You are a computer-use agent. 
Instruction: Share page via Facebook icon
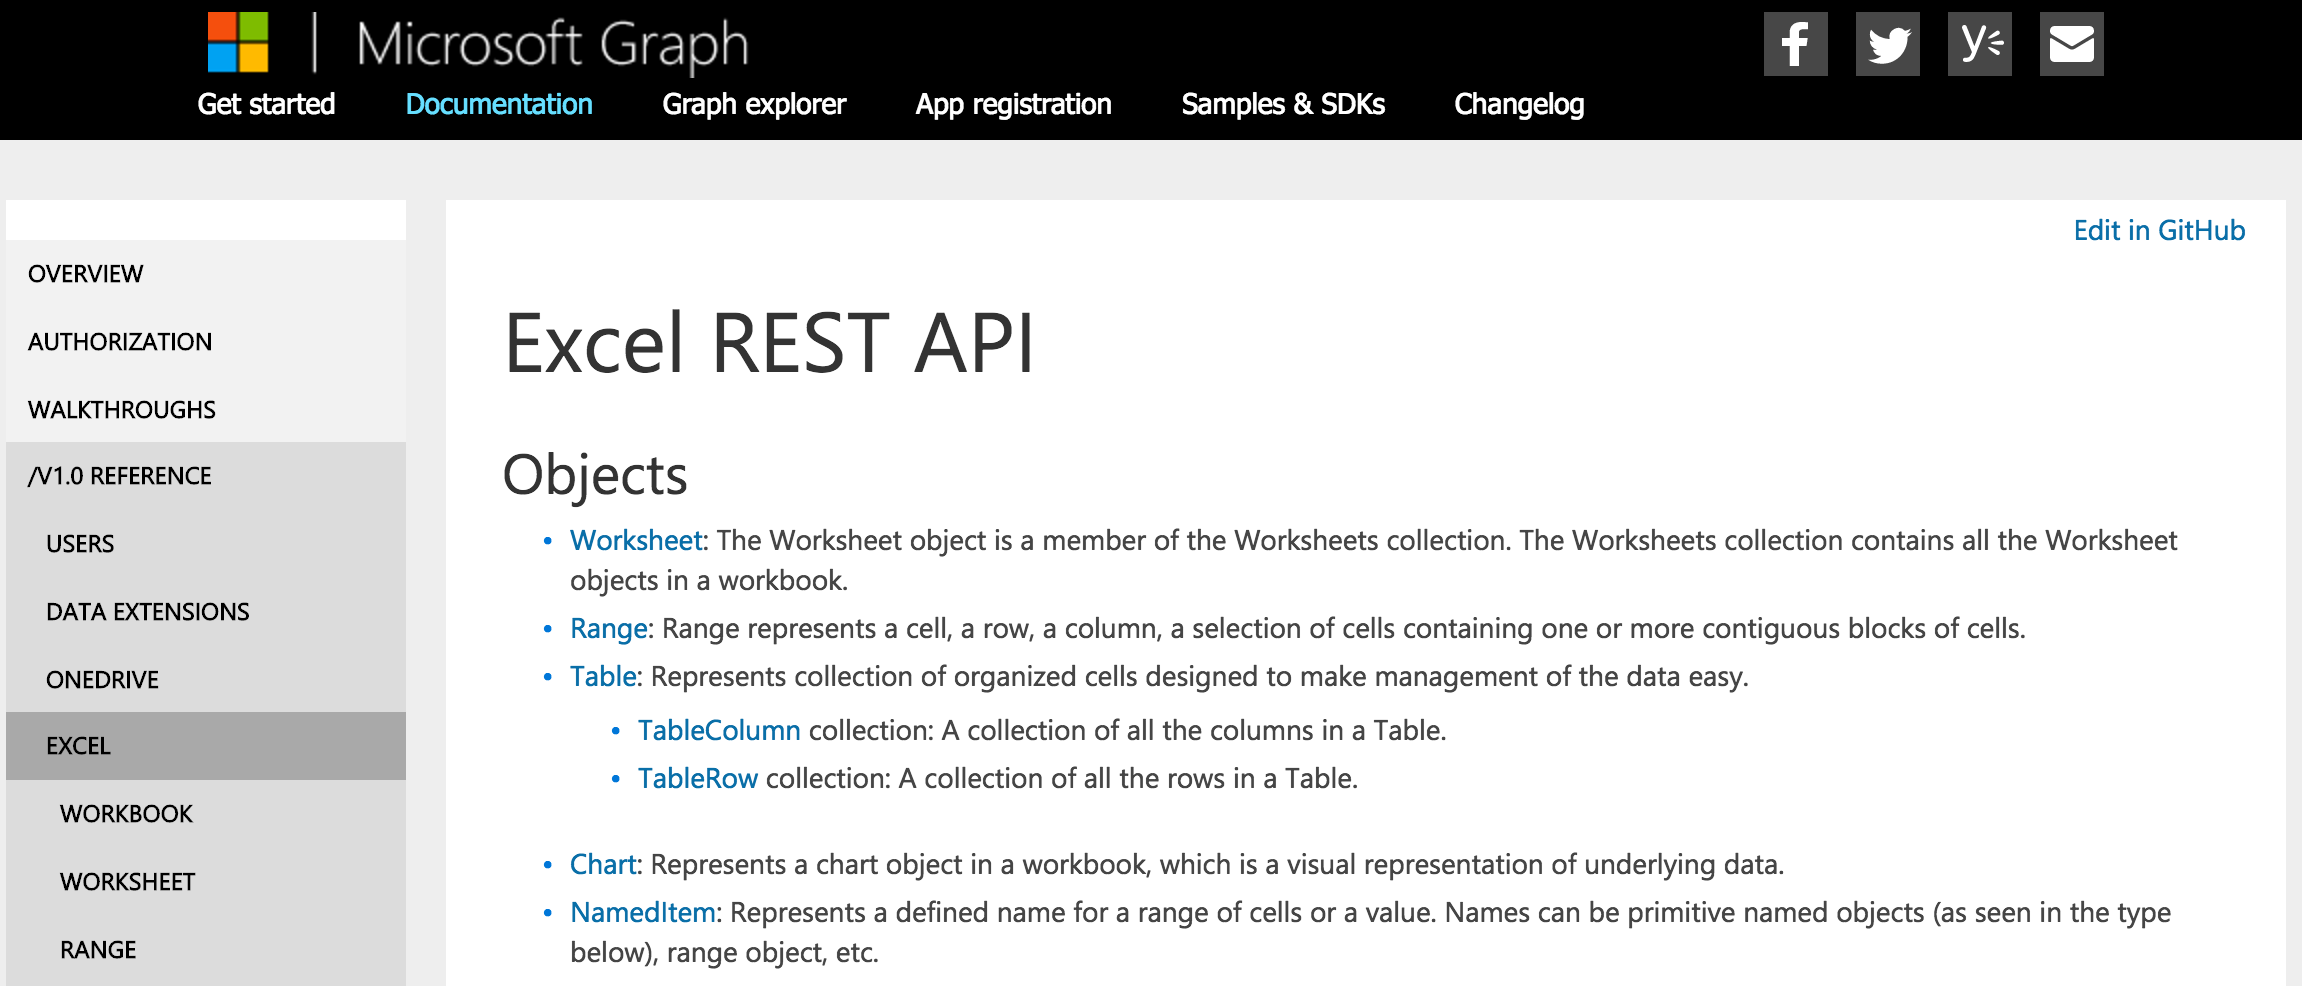pyautogui.click(x=1795, y=44)
